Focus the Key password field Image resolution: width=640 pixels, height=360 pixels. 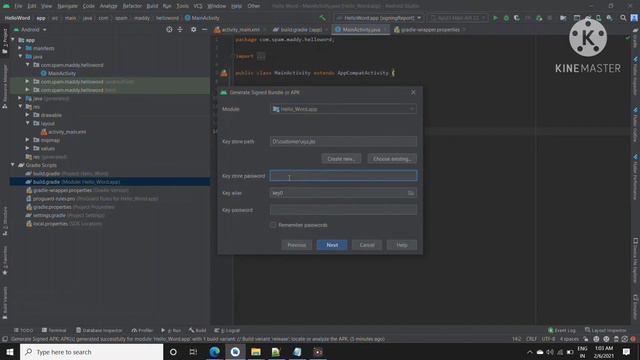click(x=343, y=210)
